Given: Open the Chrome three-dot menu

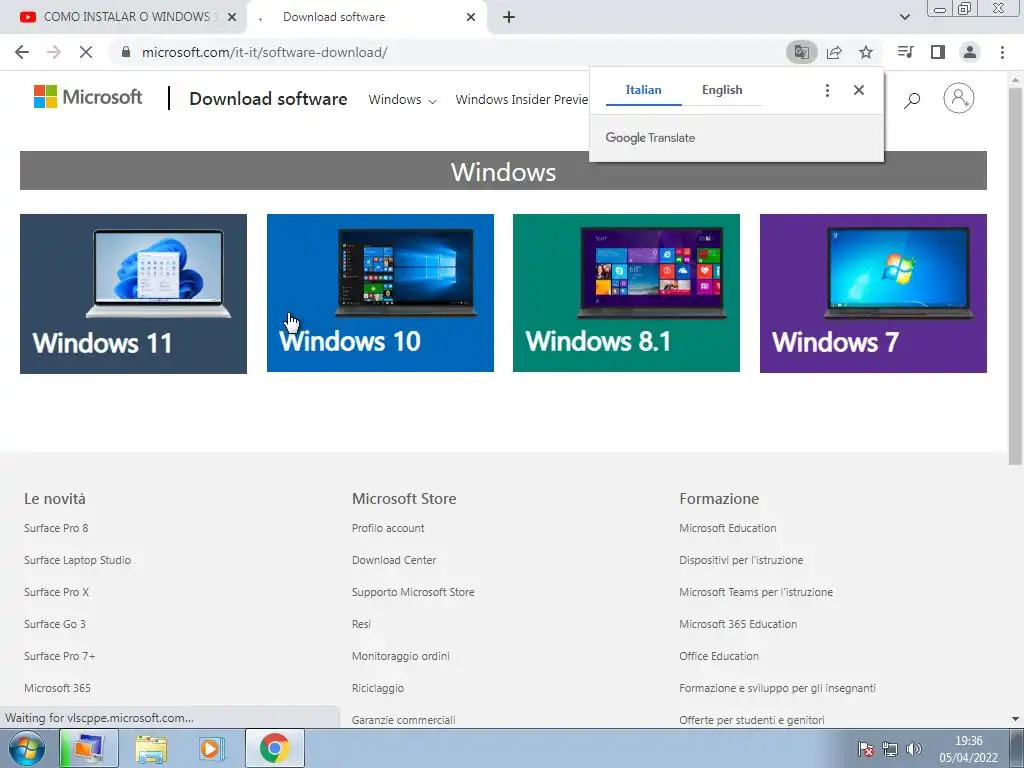Looking at the screenshot, I should [x=1002, y=52].
